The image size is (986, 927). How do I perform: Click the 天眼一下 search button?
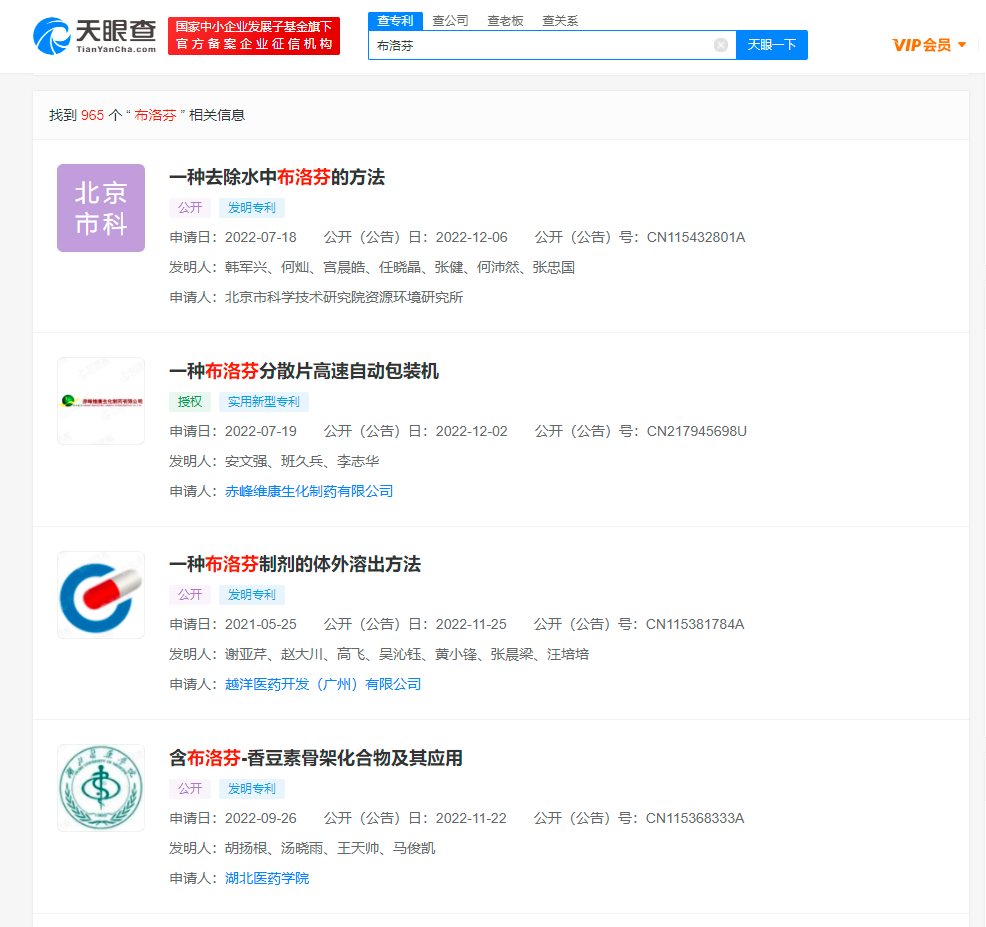tap(771, 44)
